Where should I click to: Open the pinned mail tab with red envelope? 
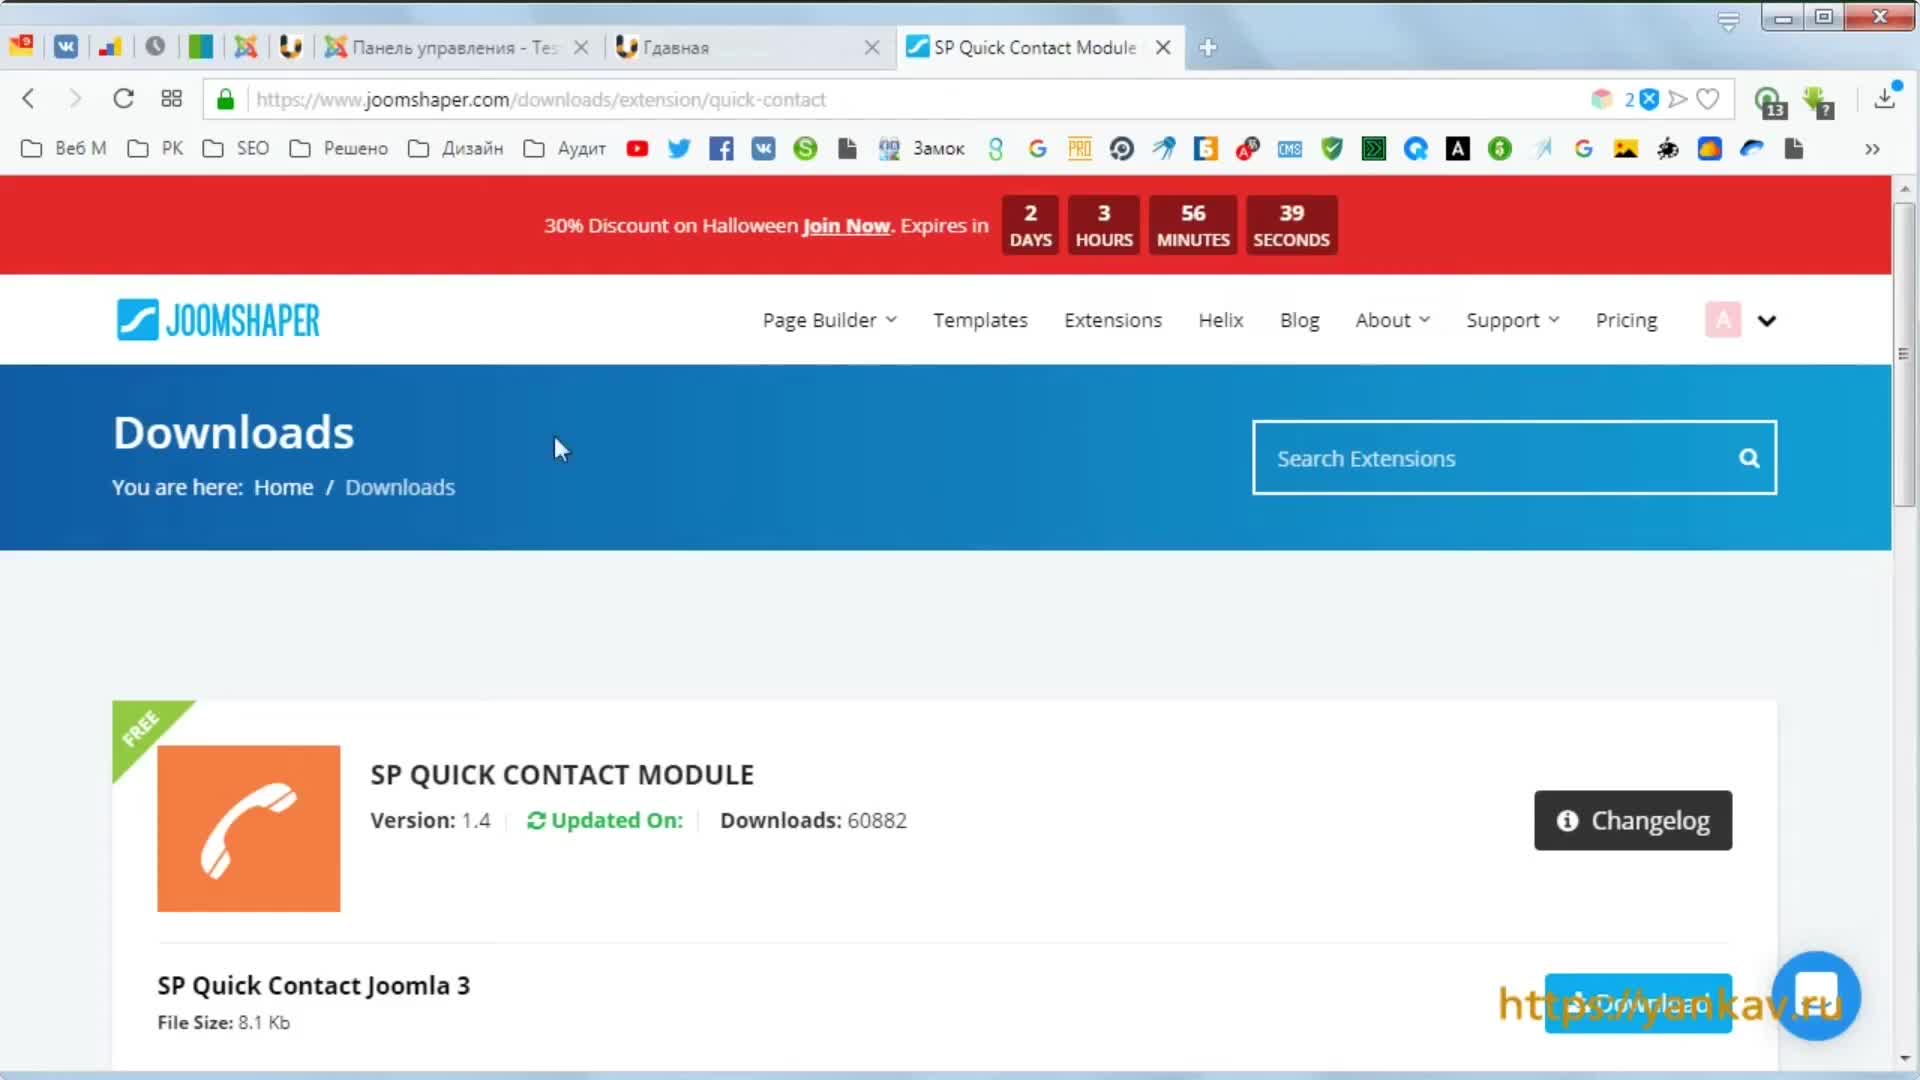(x=21, y=46)
